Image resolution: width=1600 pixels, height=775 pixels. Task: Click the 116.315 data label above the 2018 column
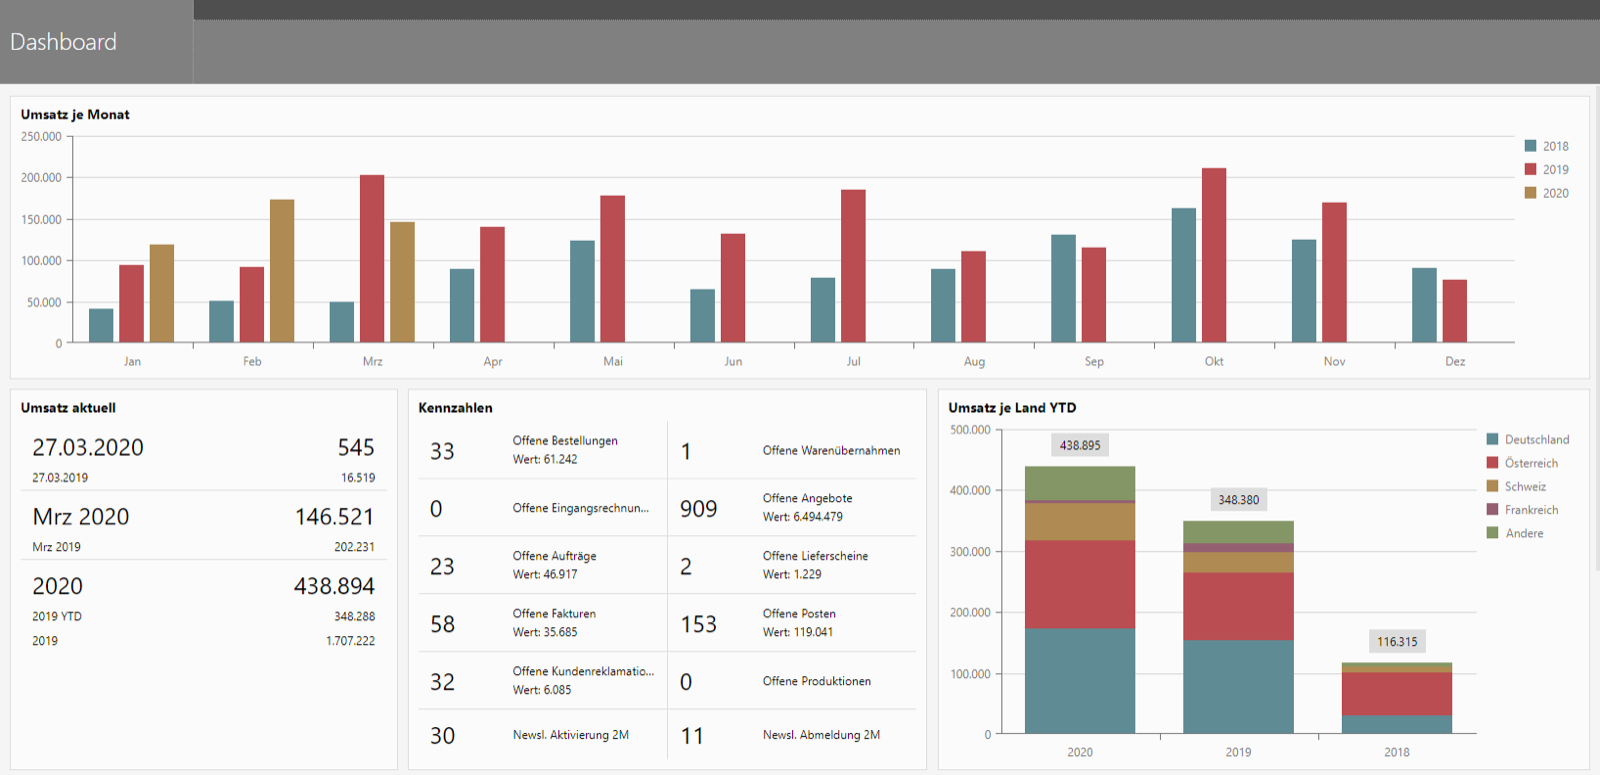click(x=1397, y=642)
